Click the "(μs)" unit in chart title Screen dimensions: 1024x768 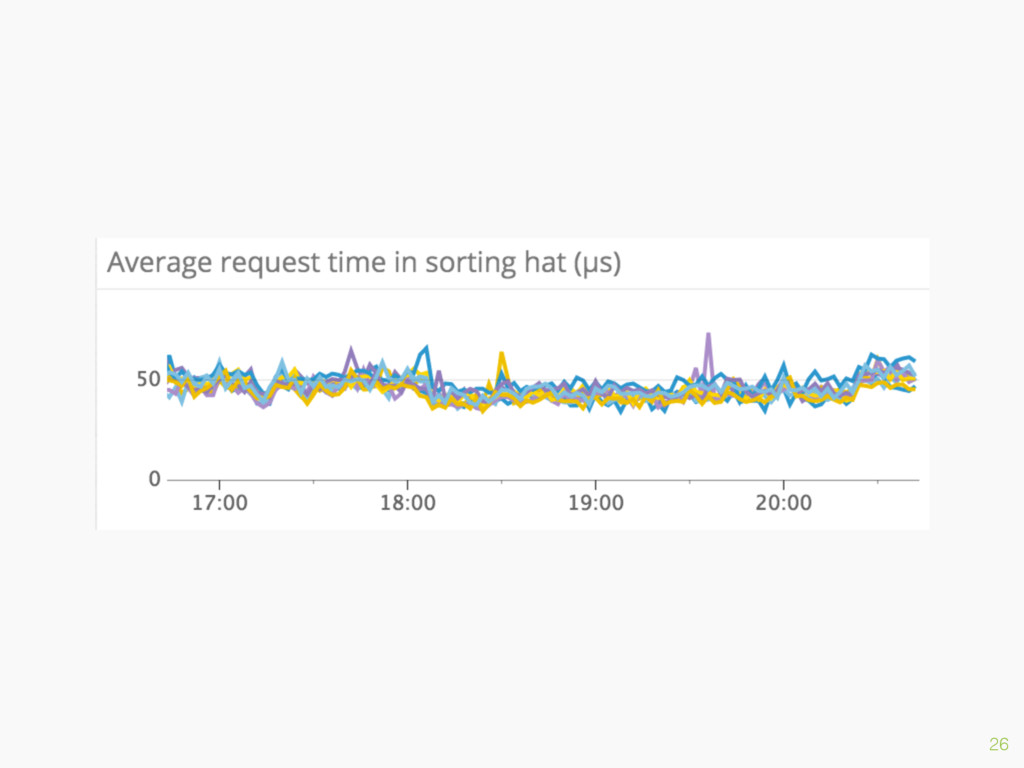point(597,263)
